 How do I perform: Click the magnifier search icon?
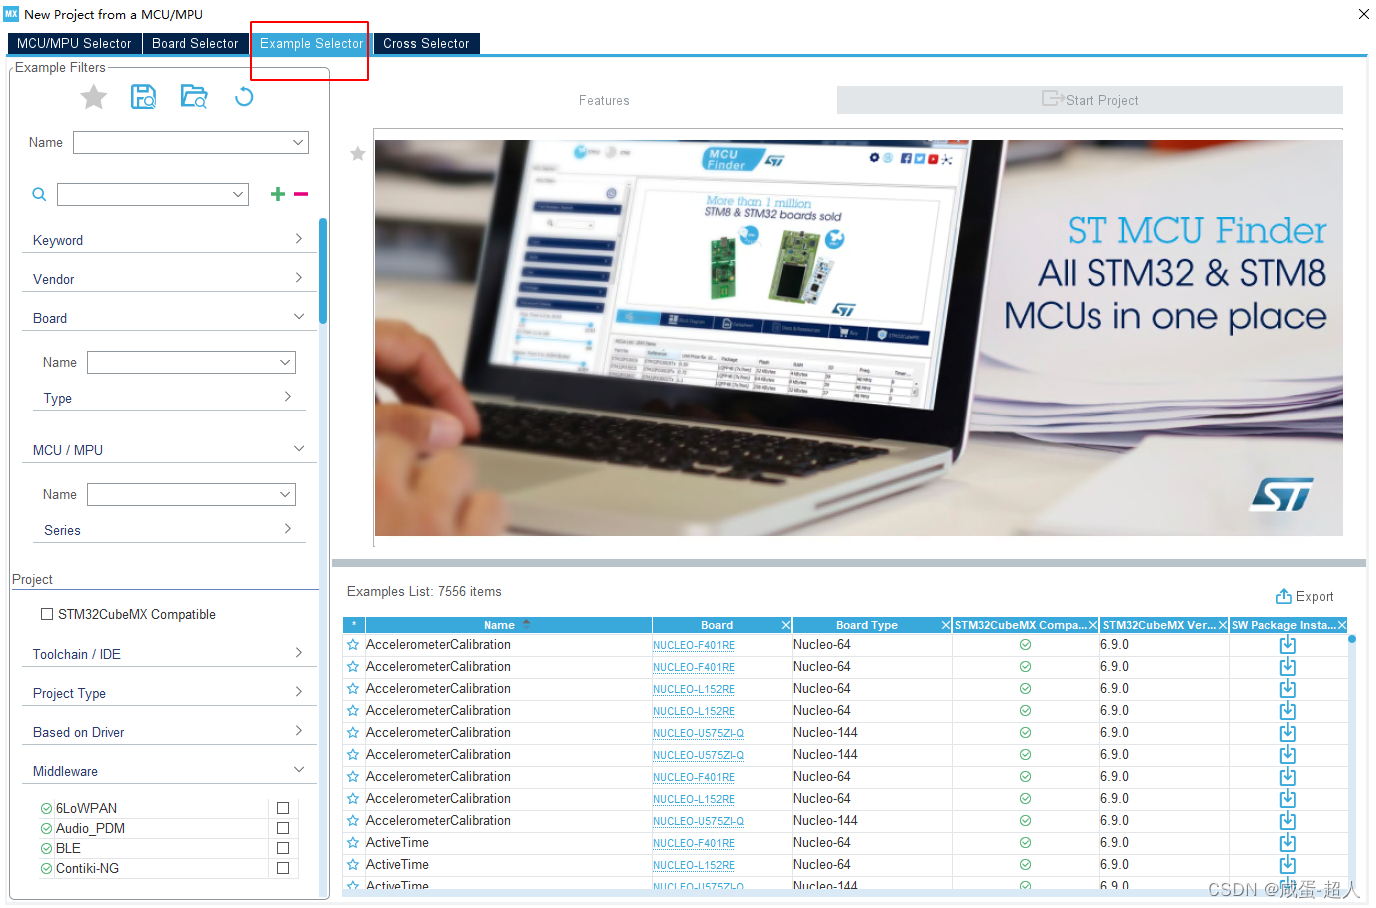39,195
